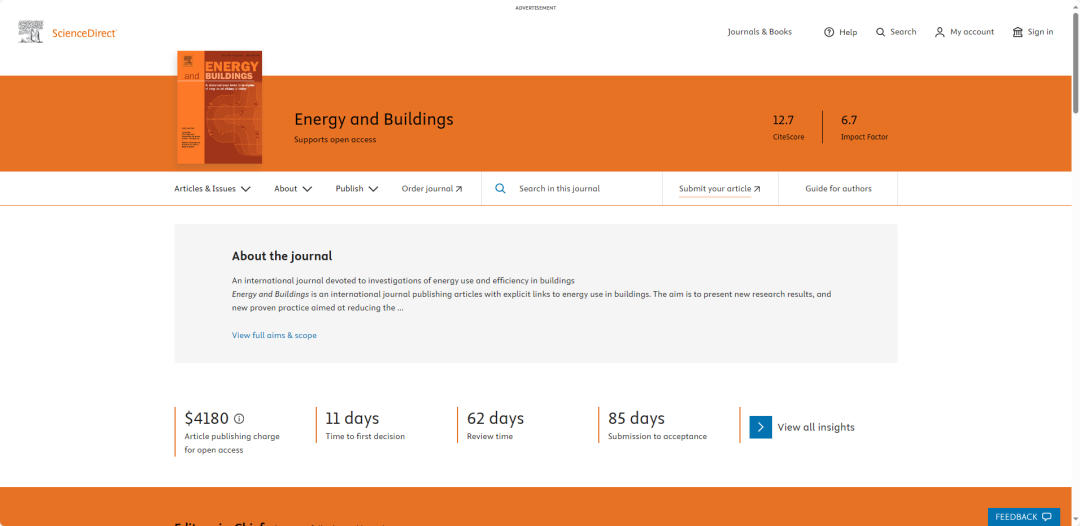Click the My account person icon
This screenshot has width=1080, height=526.
[x=939, y=32]
